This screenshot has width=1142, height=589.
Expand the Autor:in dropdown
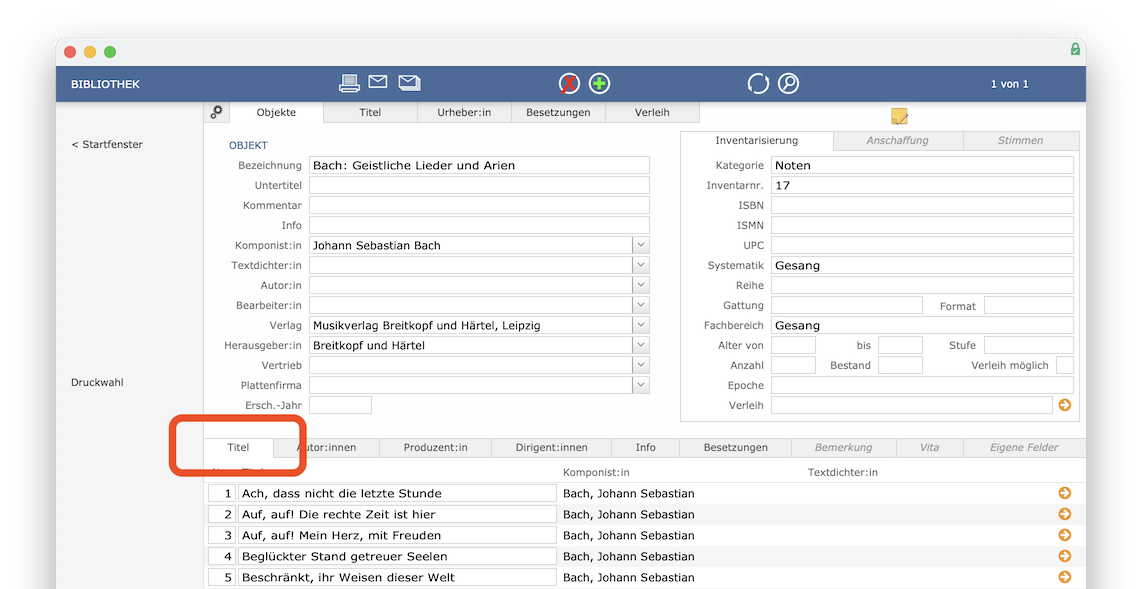click(641, 285)
